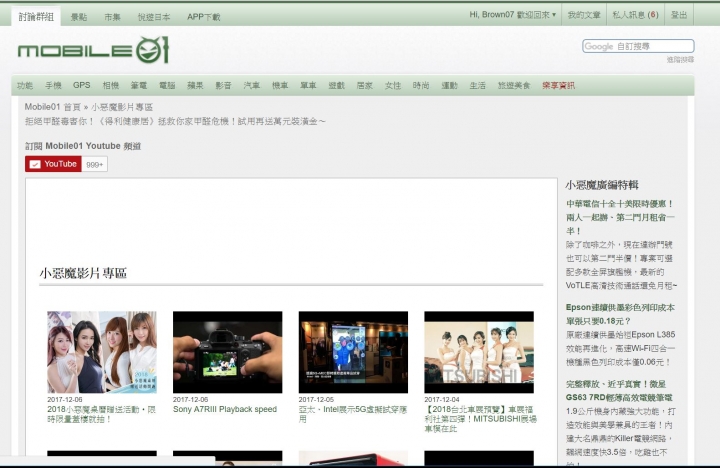
Task: Open the 功能 menu in navigation bar
Action: point(25,85)
